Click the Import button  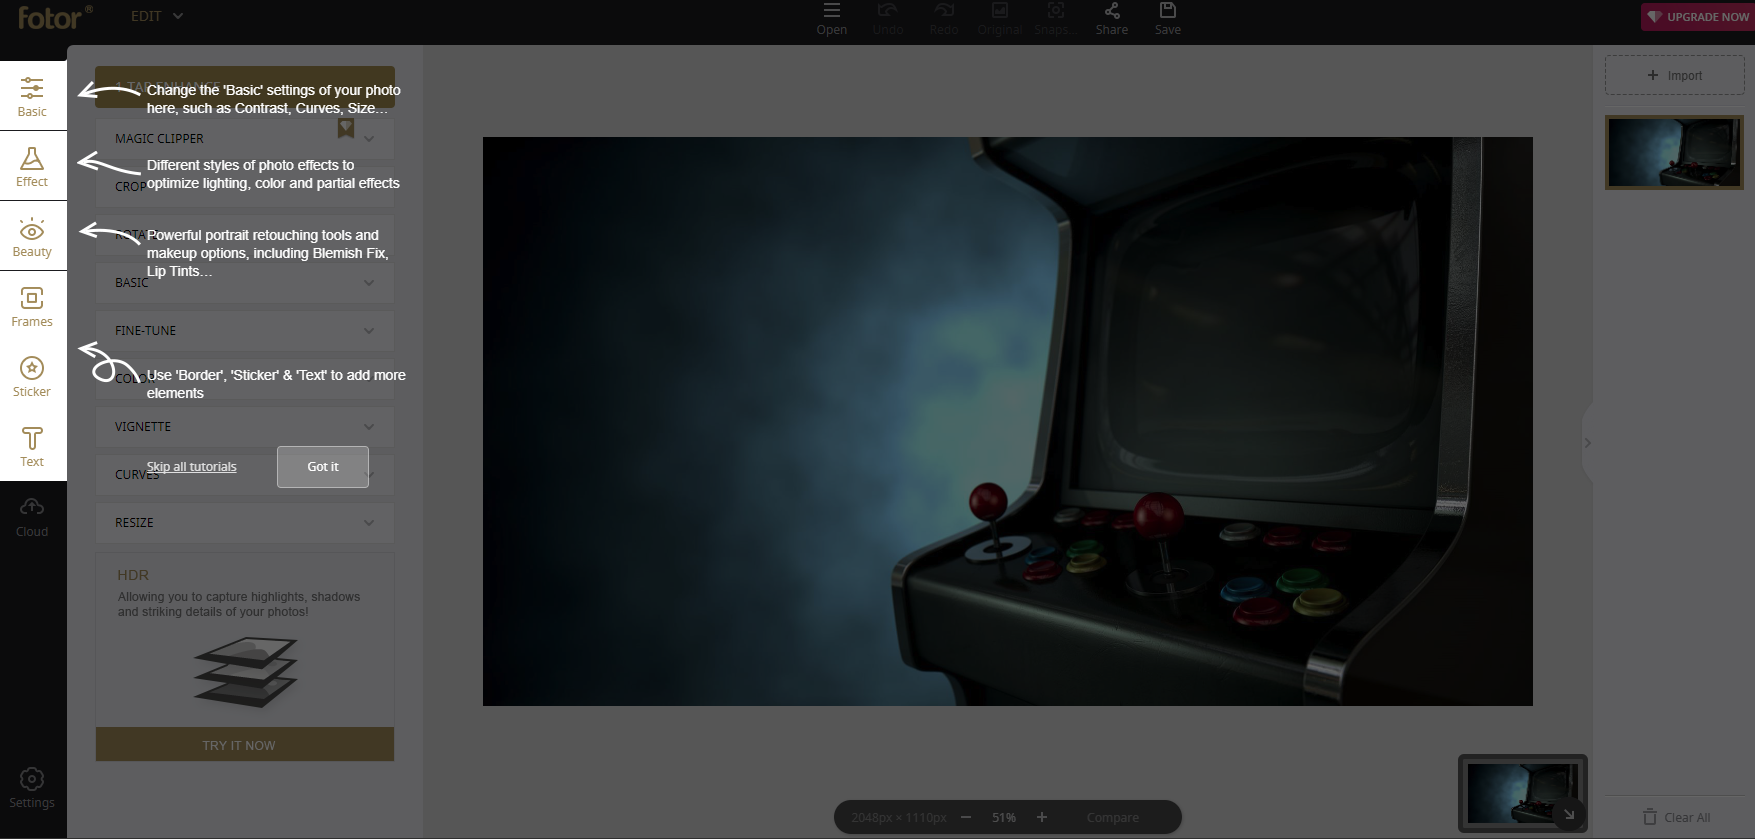coord(1675,75)
